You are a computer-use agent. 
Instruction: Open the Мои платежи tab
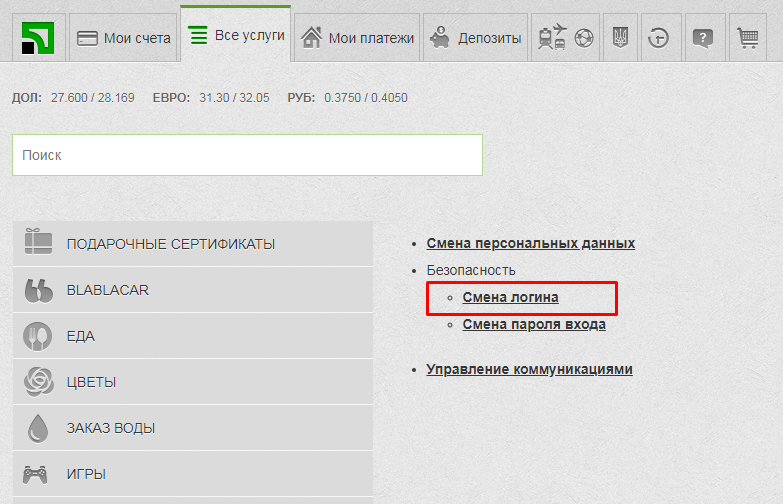(357, 38)
